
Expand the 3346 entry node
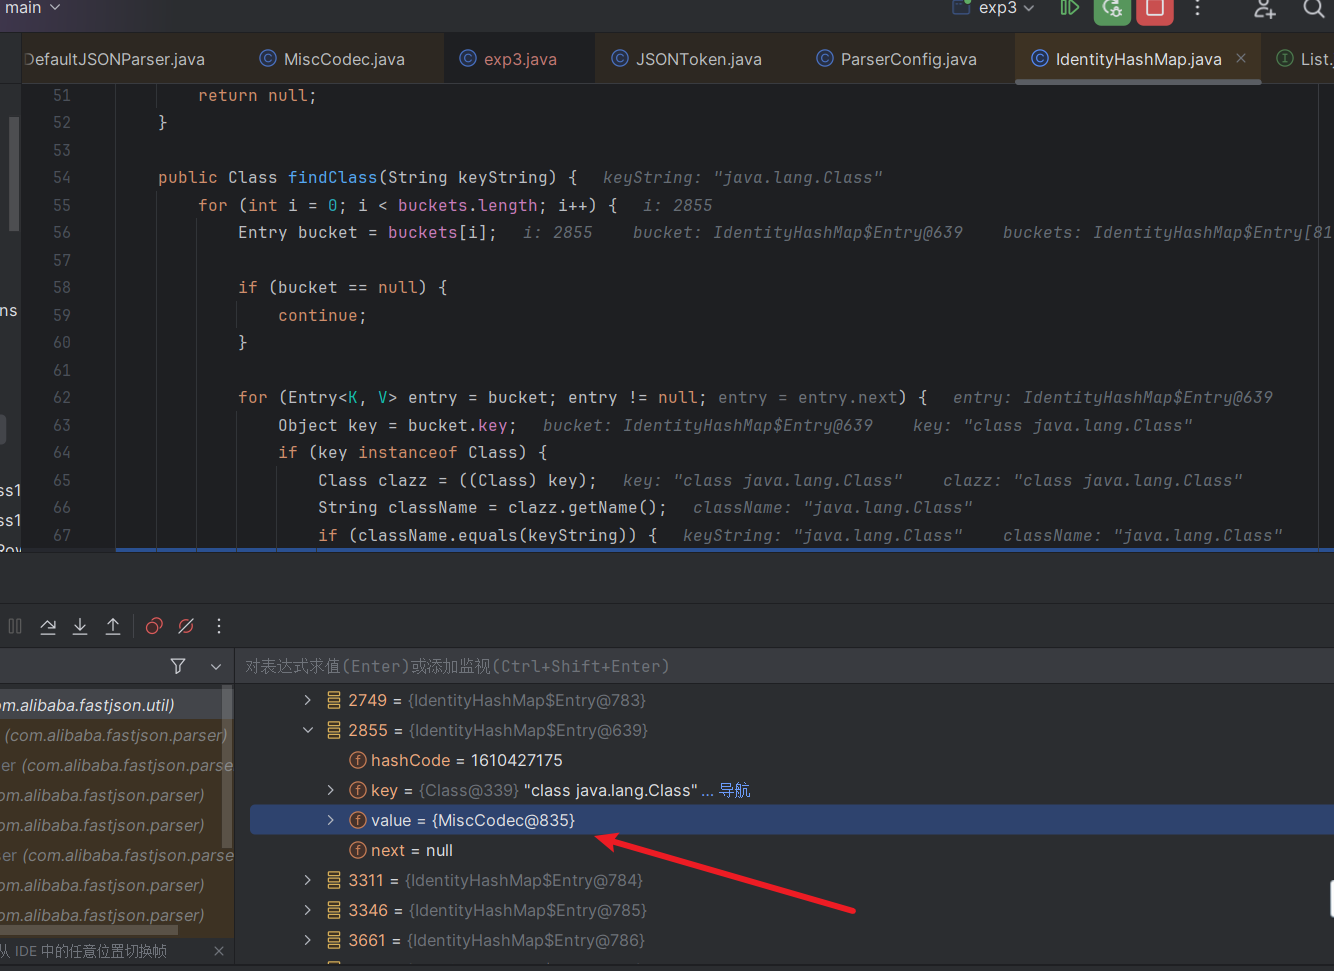click(308, 910)
